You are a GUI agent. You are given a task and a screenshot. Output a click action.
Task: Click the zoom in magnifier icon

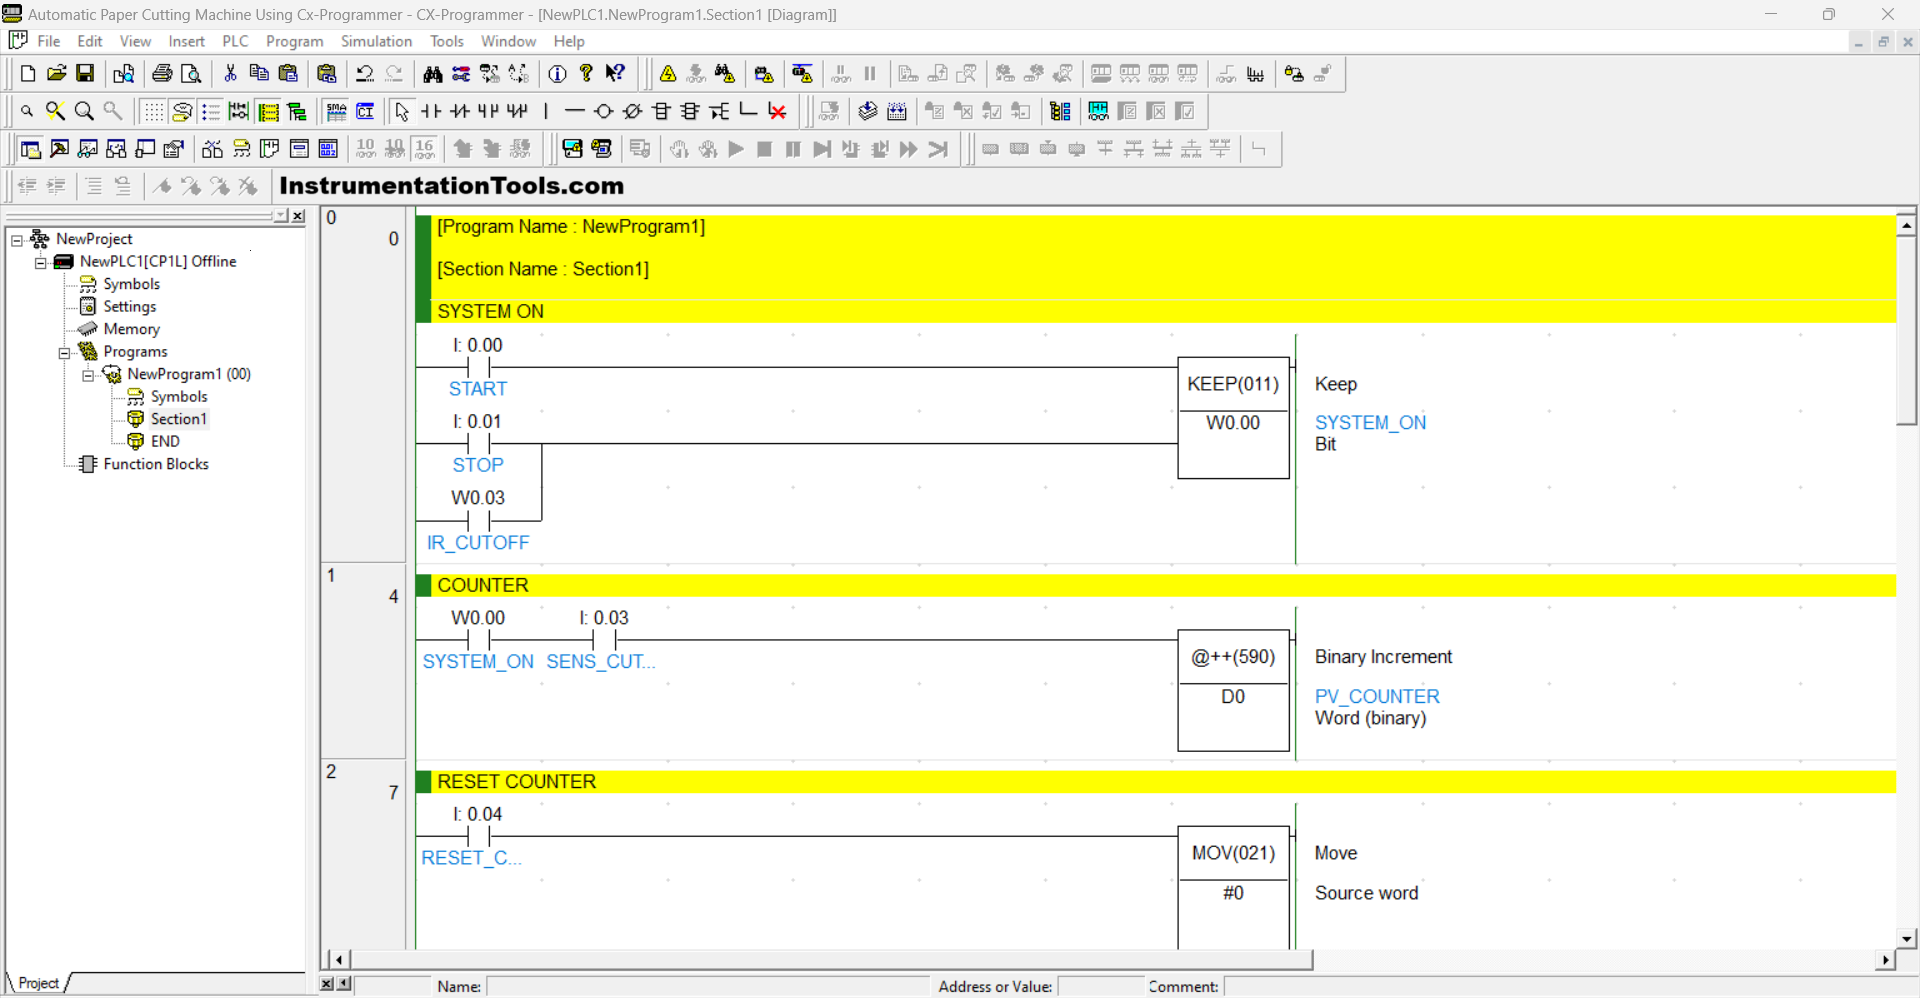pos(85,111)
